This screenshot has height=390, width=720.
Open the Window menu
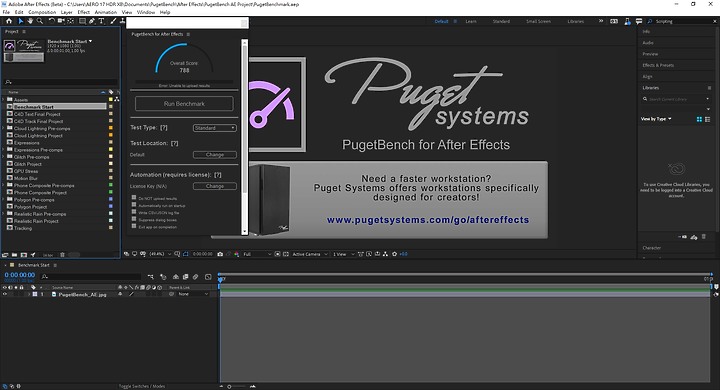click(x=146, y=12)
